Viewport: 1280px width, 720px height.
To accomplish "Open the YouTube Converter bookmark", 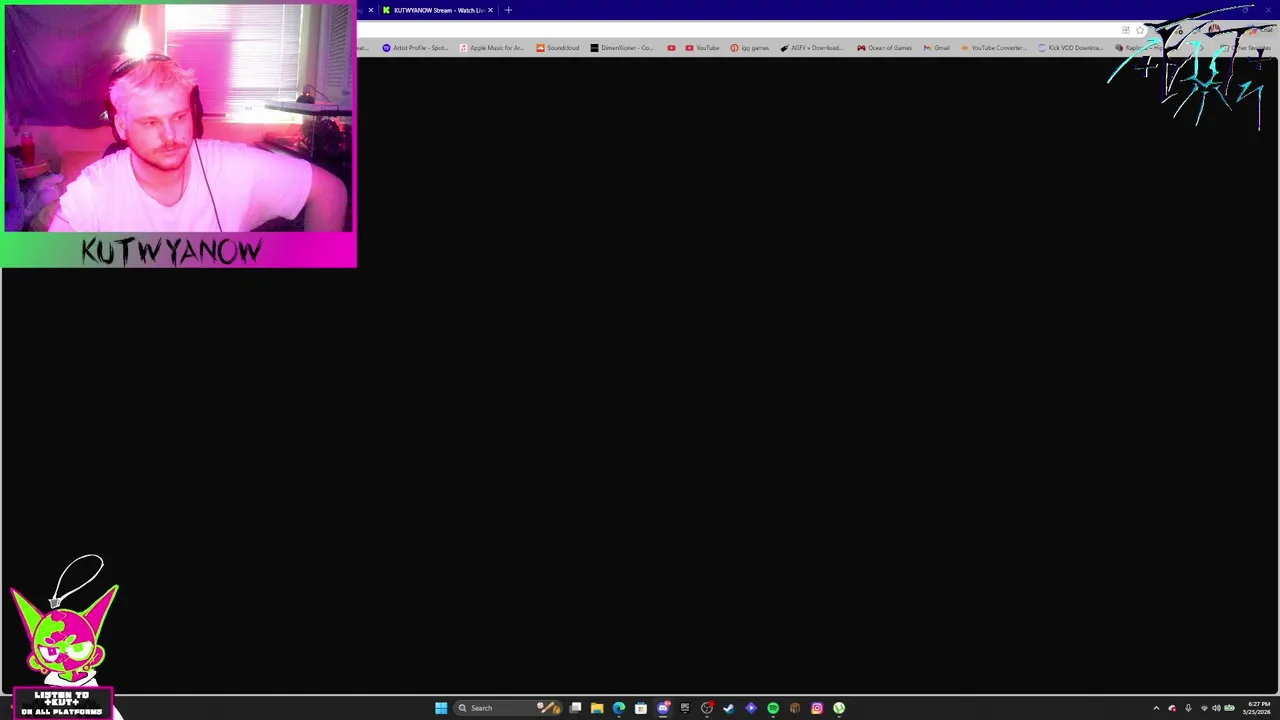I will click(994, 48).
